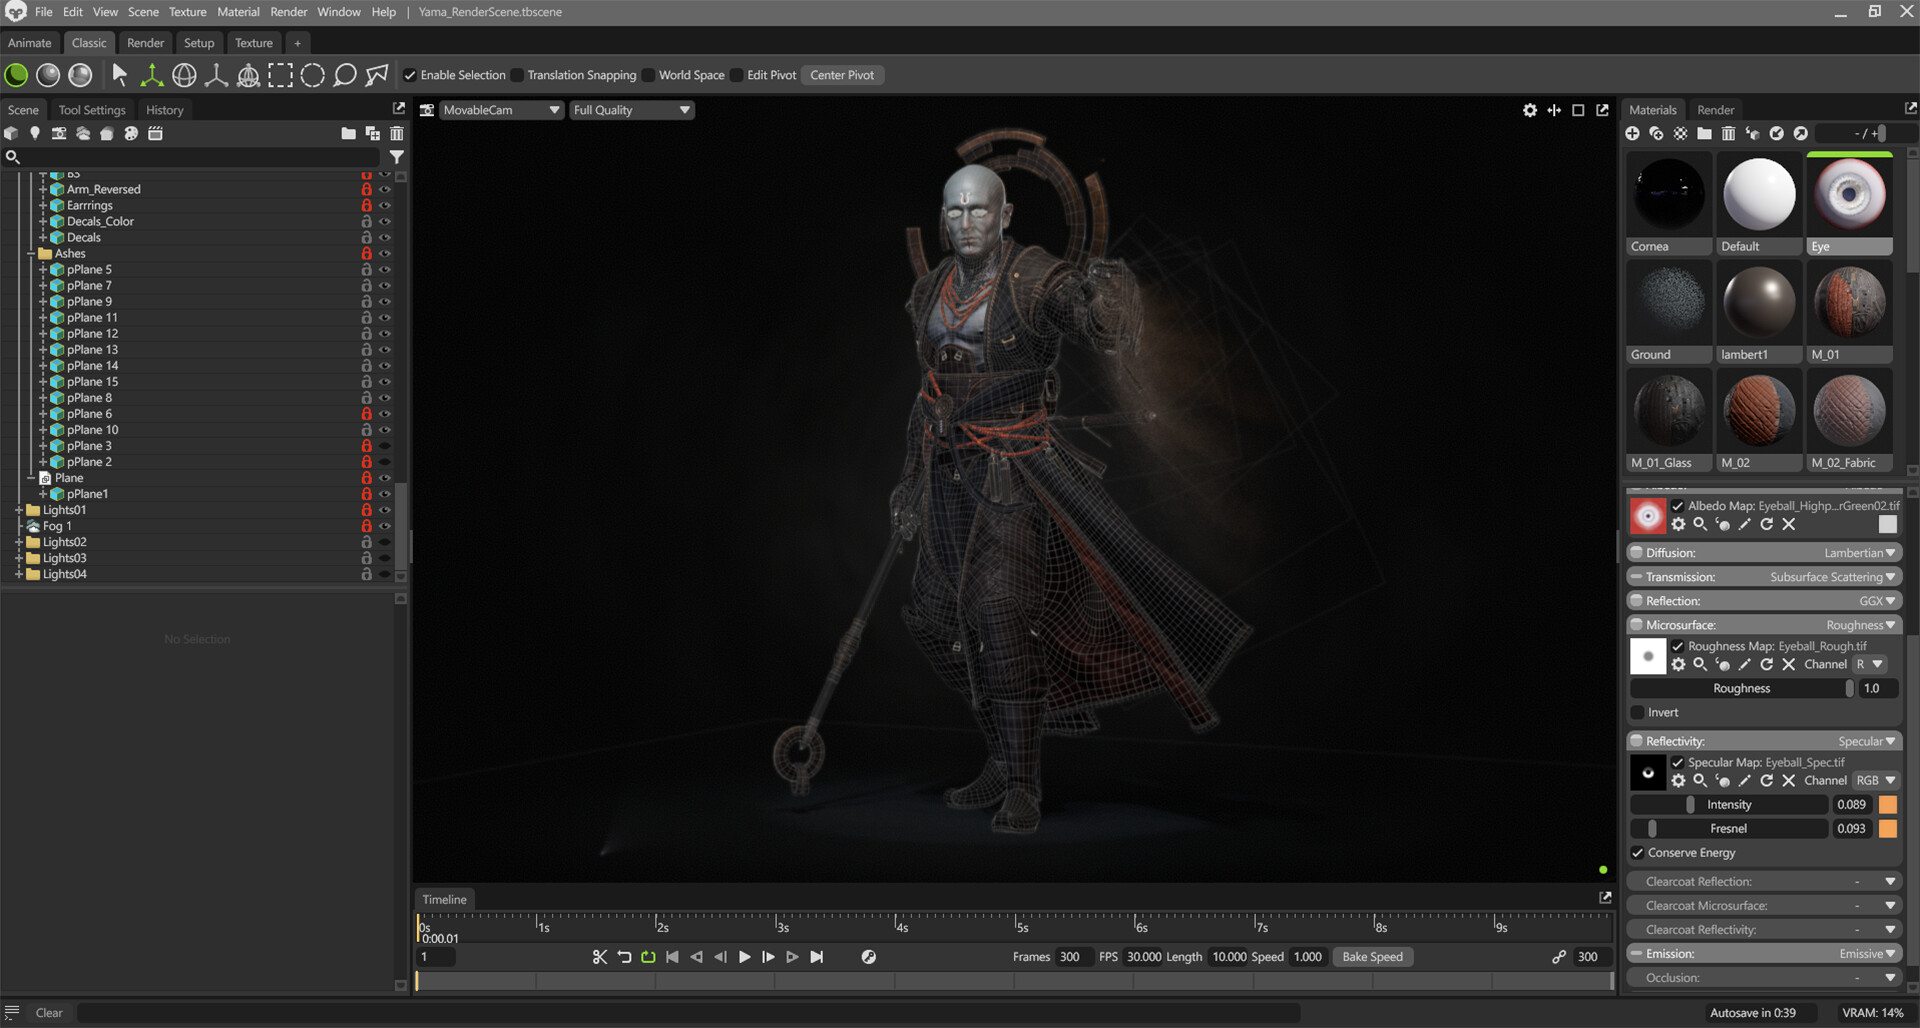Screen dimensions: 1920x1028
Task: Open viewport settings gear icon
Action: click(x=1530, y=110)
